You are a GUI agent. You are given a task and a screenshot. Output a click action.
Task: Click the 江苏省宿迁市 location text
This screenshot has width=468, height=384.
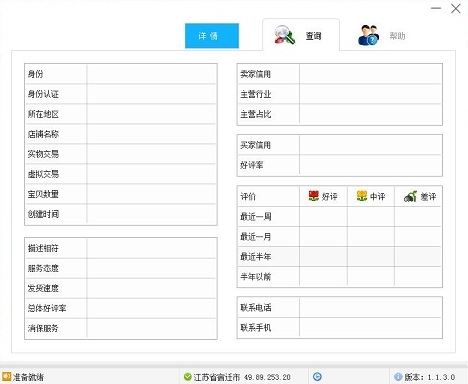217,377
